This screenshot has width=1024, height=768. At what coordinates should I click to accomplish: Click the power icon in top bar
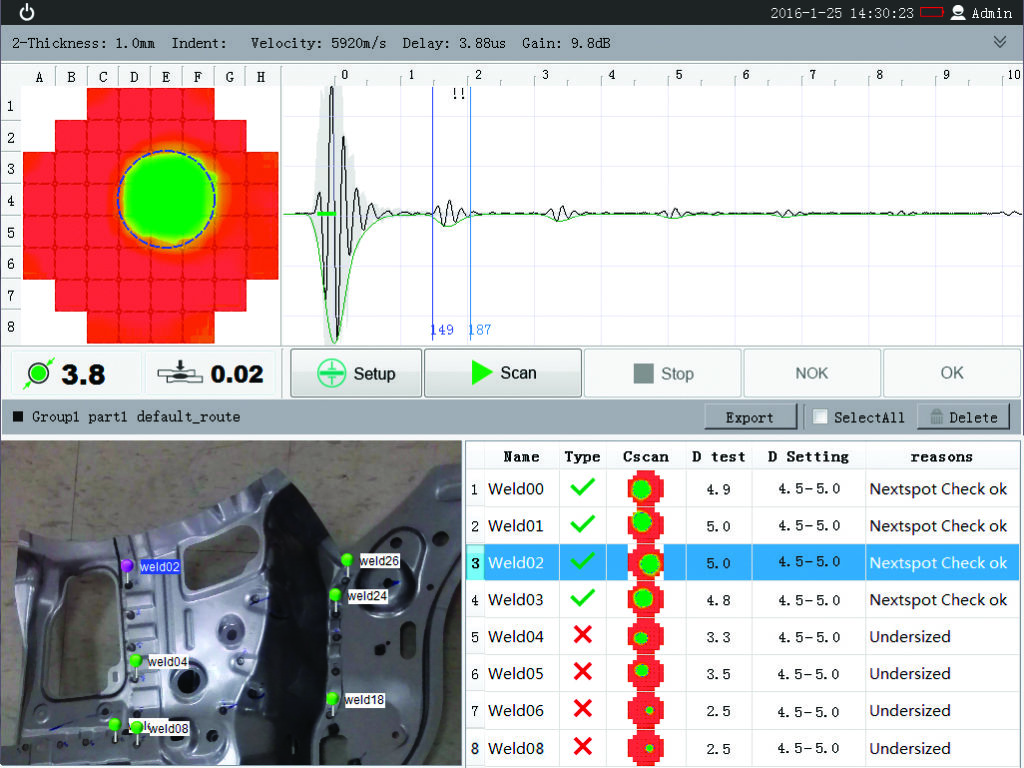[27, 12]
